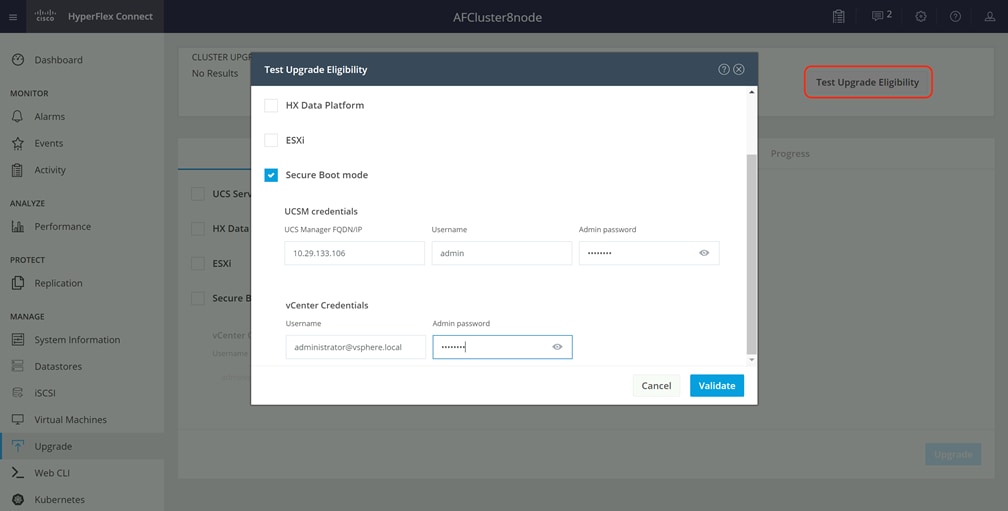Click the vCenter Username field
The width and height of the screenshot is (1008, 511).
(356, 347)
